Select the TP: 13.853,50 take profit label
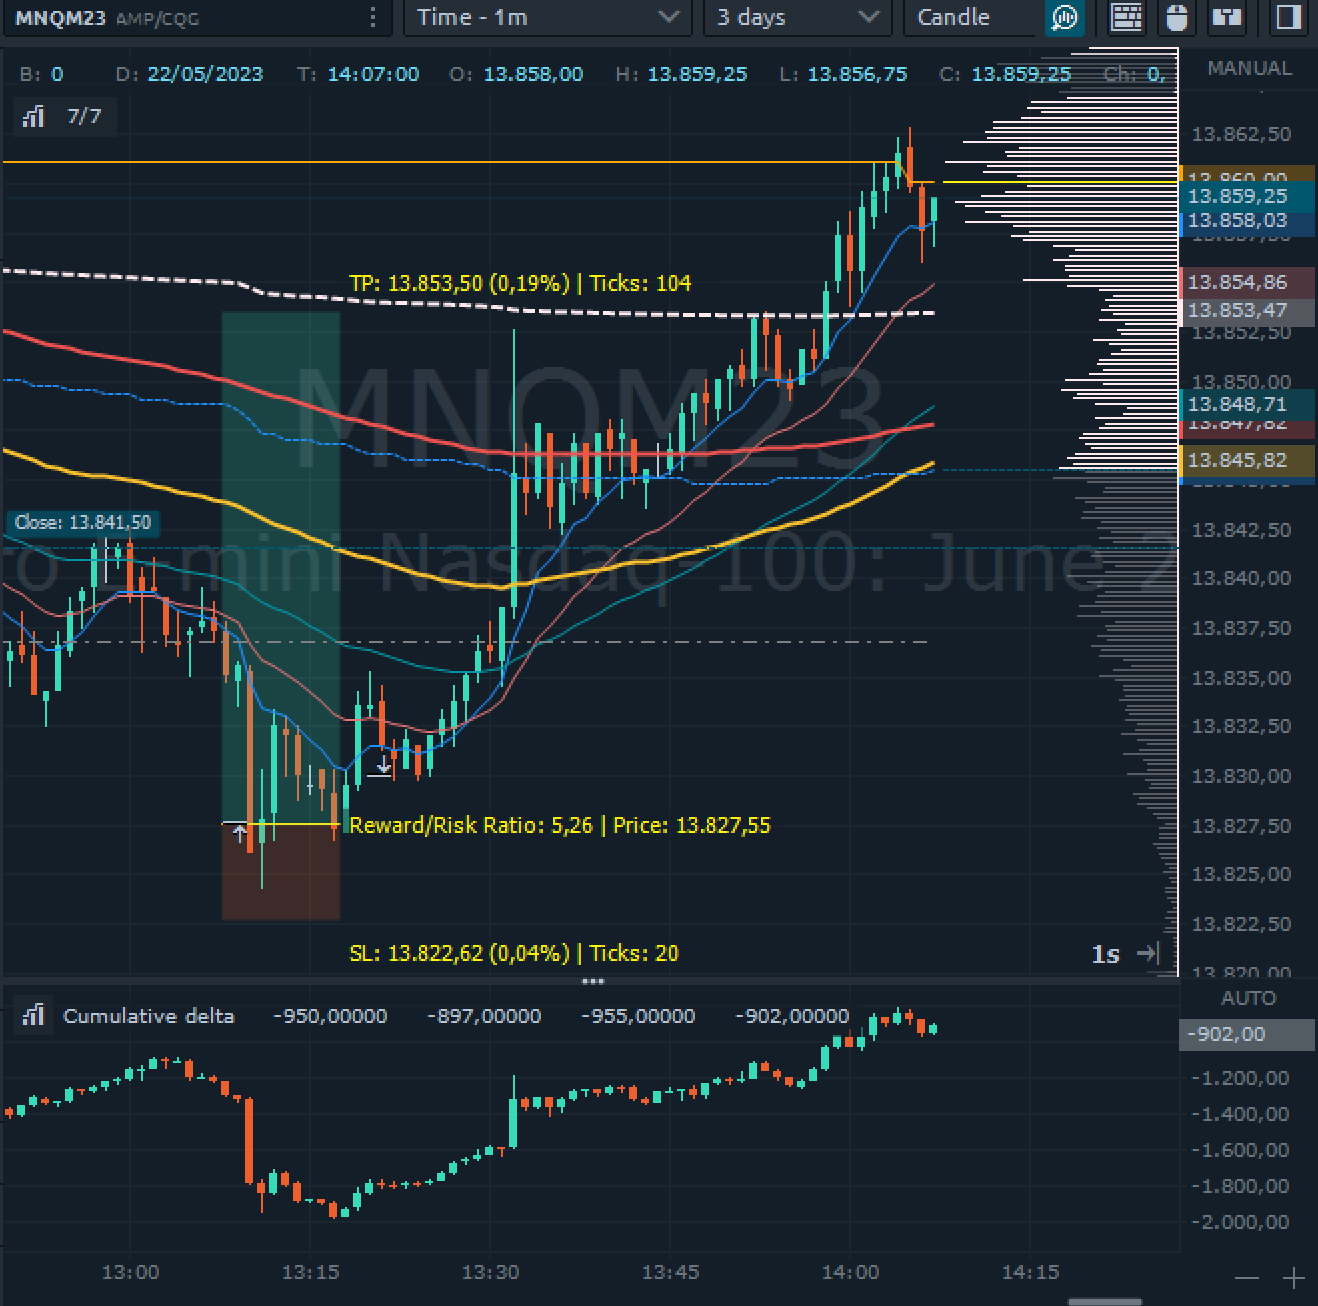 [x=520, y=283]
